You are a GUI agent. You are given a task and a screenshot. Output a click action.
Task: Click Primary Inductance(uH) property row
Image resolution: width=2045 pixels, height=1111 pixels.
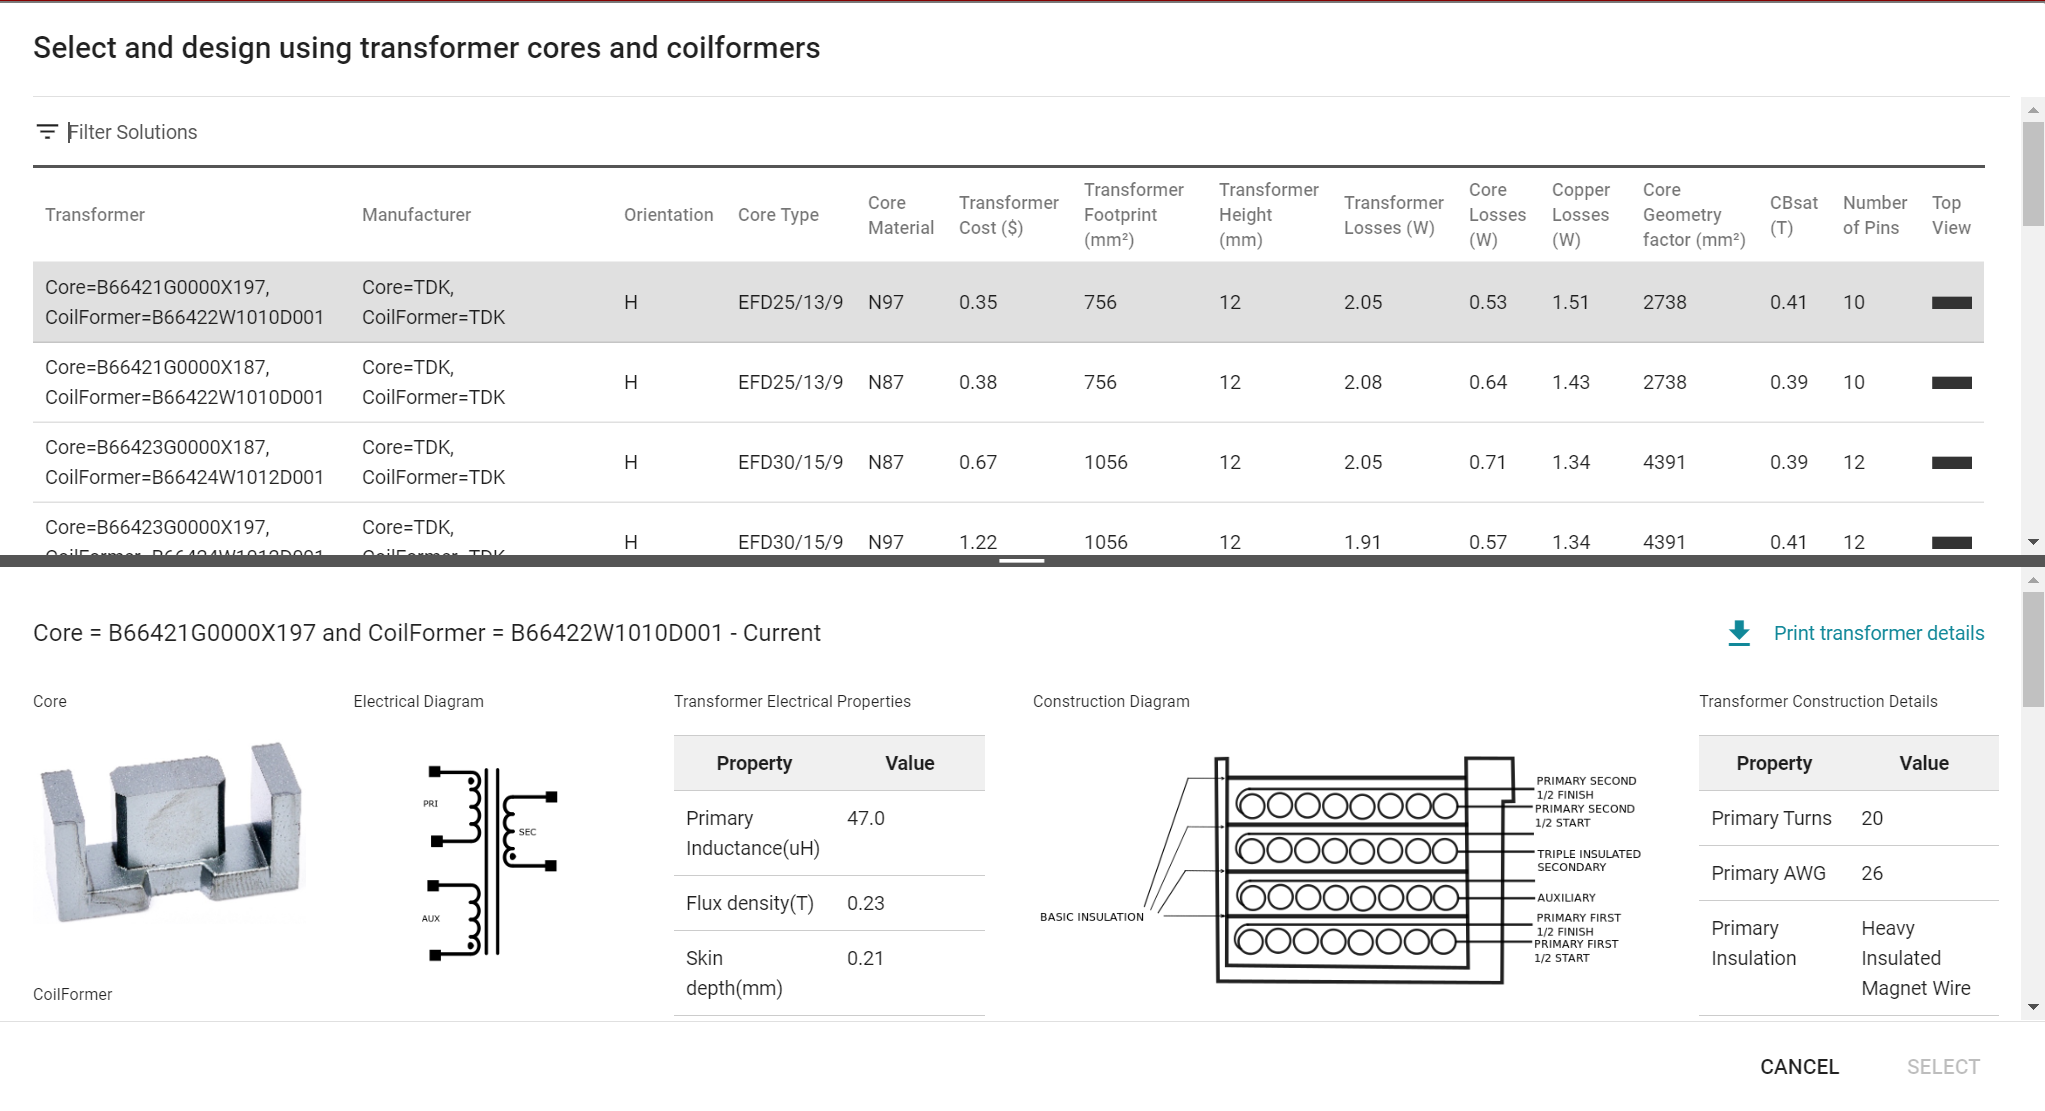tap(829, 833)
